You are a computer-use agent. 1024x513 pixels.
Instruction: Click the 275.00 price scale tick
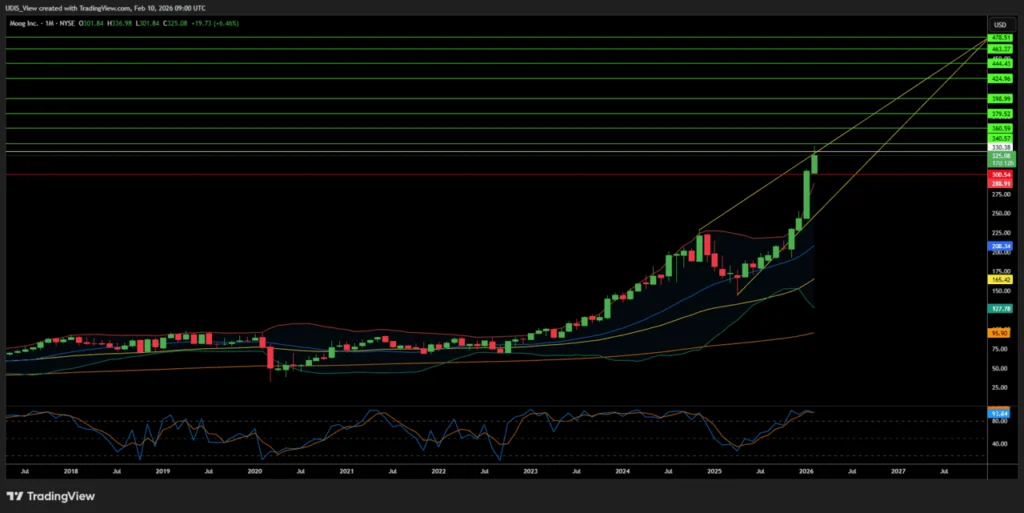(x=1001, y=194)
